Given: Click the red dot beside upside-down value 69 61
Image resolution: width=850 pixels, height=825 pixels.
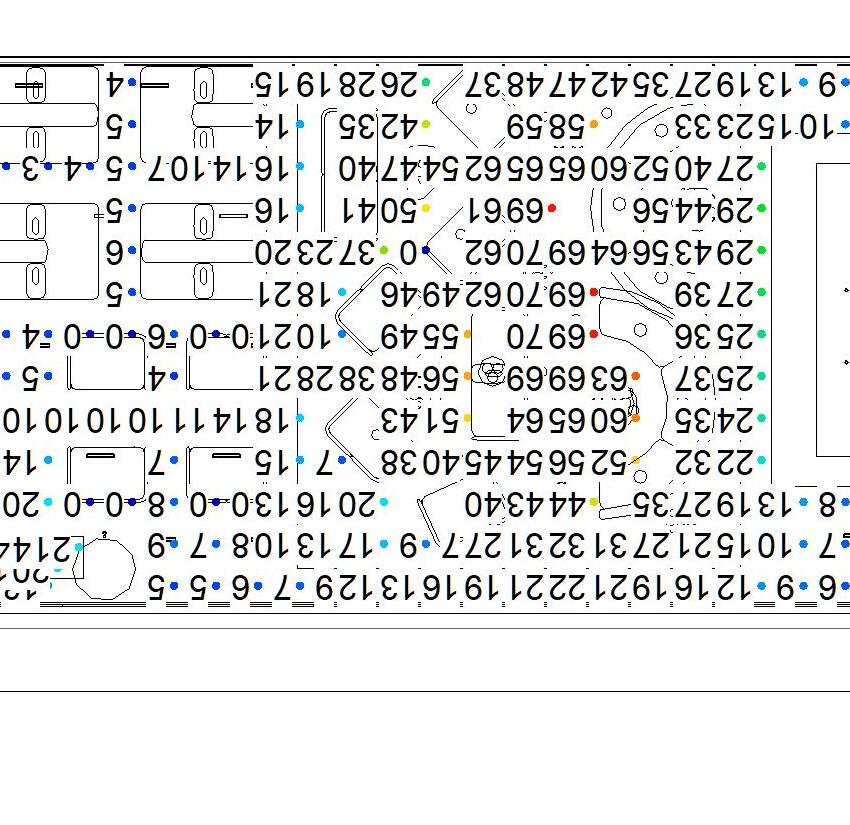Looking at the screenshot, I should click(x=552, y=208).
